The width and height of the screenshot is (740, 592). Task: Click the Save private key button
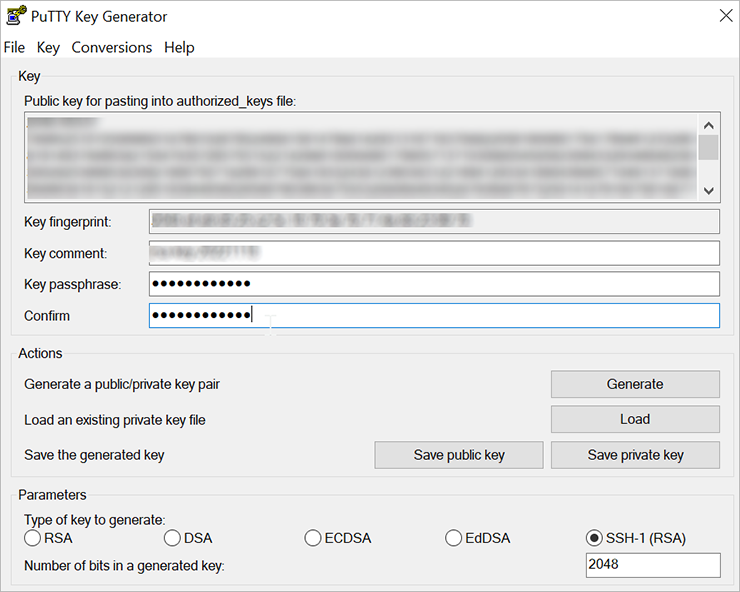[635, 455]
